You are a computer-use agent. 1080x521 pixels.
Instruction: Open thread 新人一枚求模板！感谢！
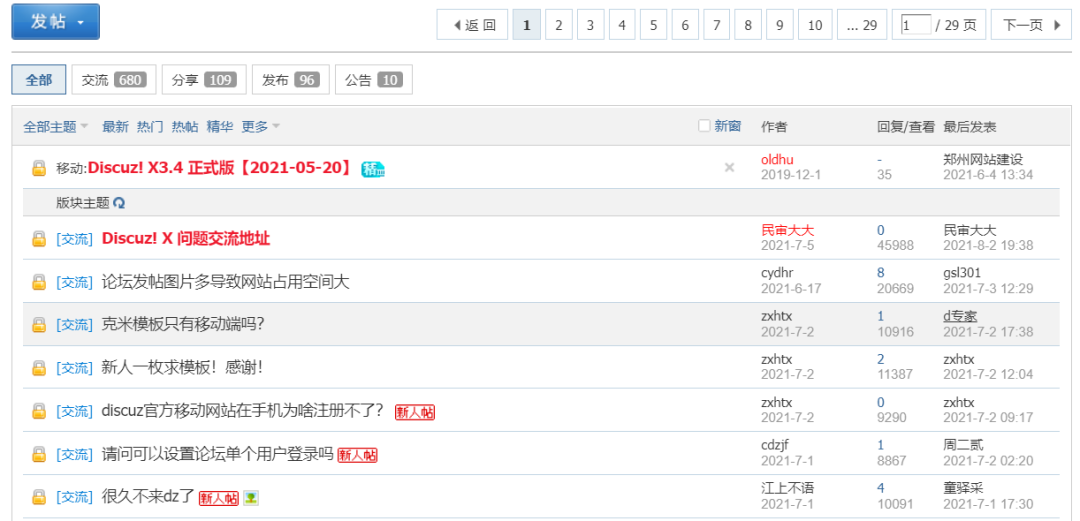[x=182, y=368]
